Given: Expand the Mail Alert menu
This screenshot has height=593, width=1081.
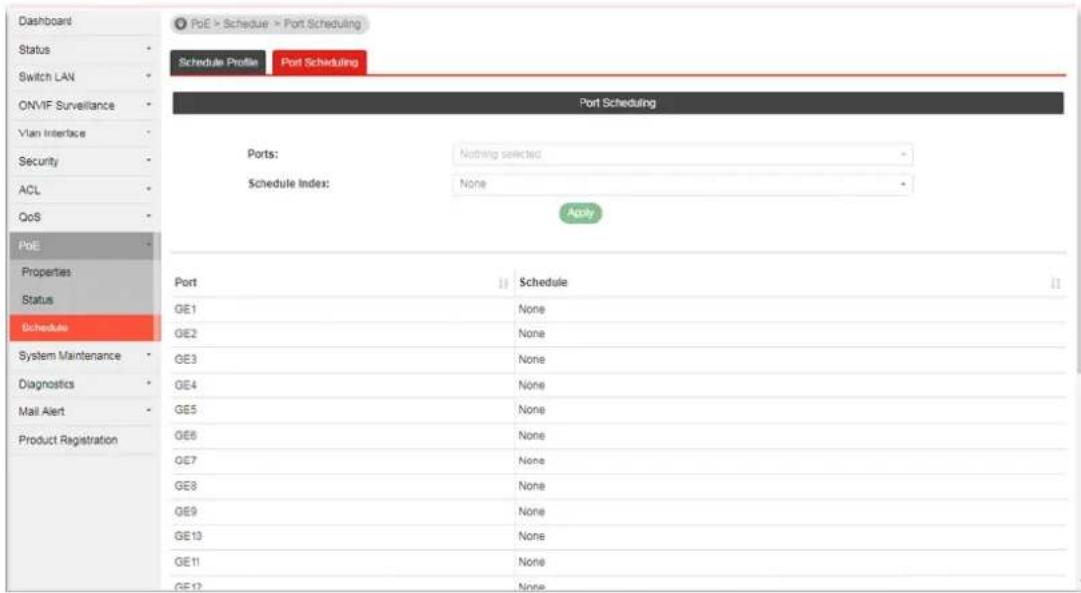Looking at the screenshot, I should pos(83,412).
